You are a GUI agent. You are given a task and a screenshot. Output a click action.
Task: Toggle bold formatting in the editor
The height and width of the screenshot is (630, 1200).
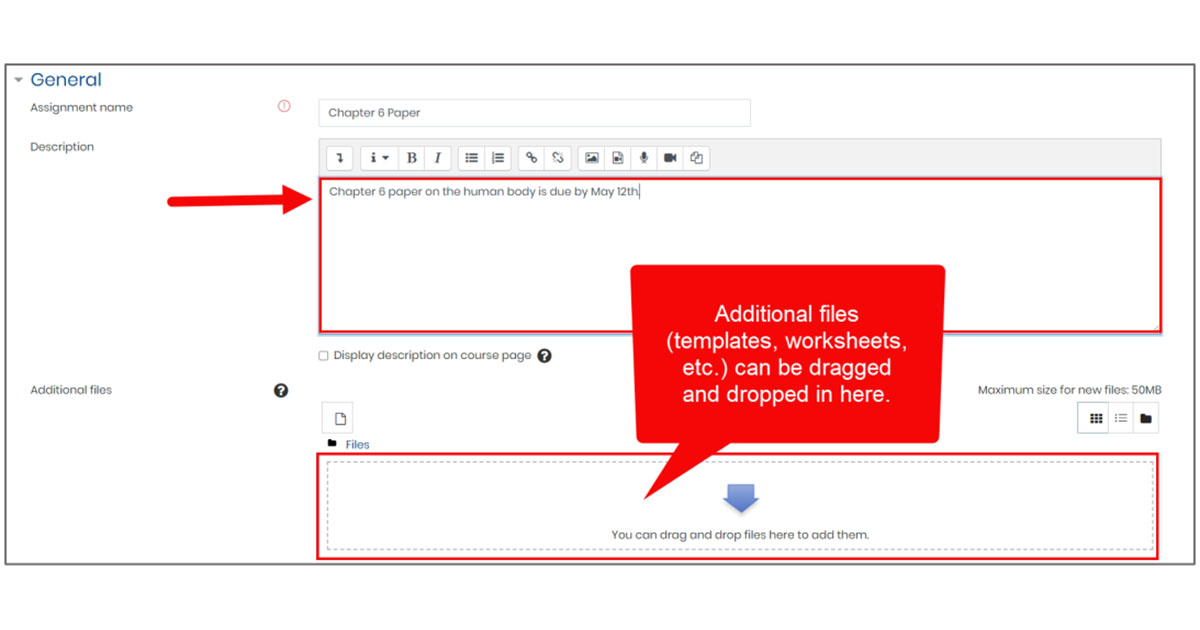click(x=410, y=157)
